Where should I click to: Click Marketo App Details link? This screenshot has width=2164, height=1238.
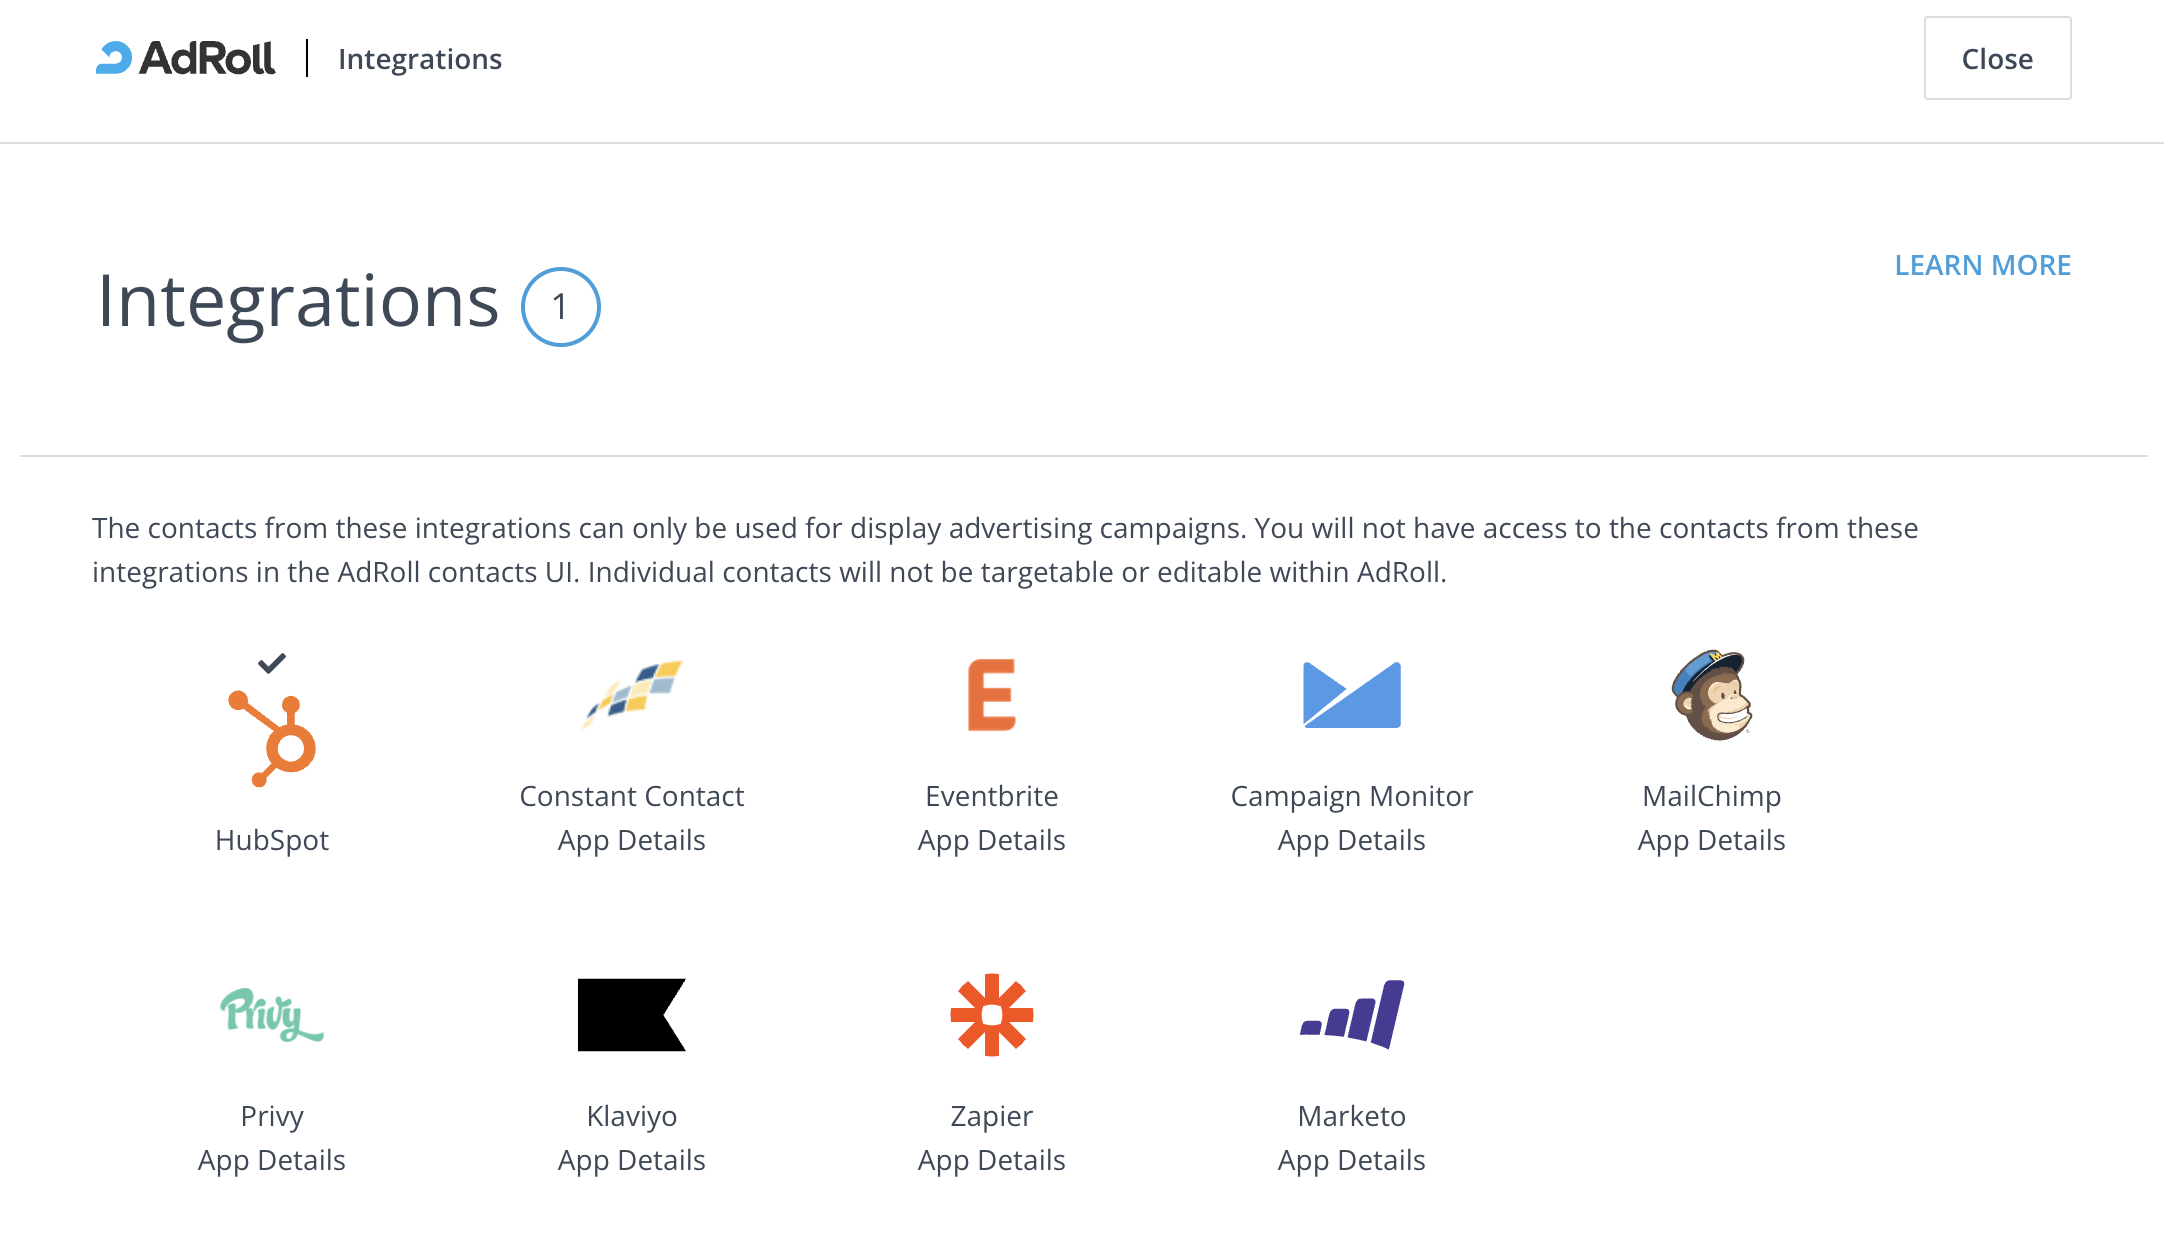coord(1351,1160)
